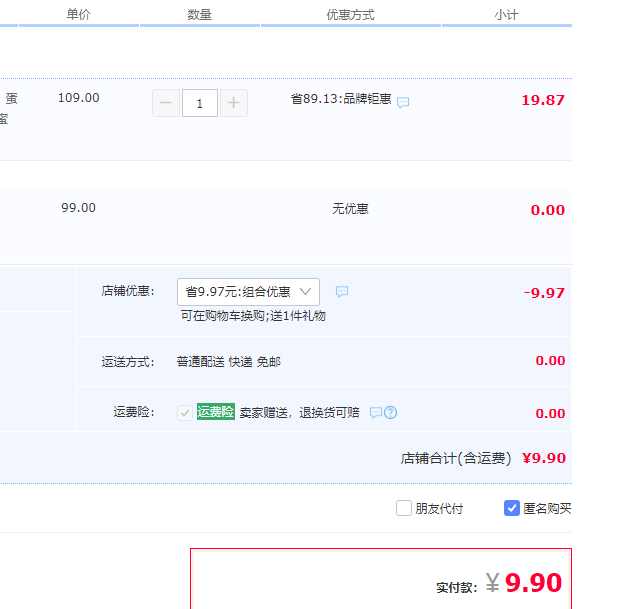
Task: Click the 数量 column header
Action: (199, 15)
